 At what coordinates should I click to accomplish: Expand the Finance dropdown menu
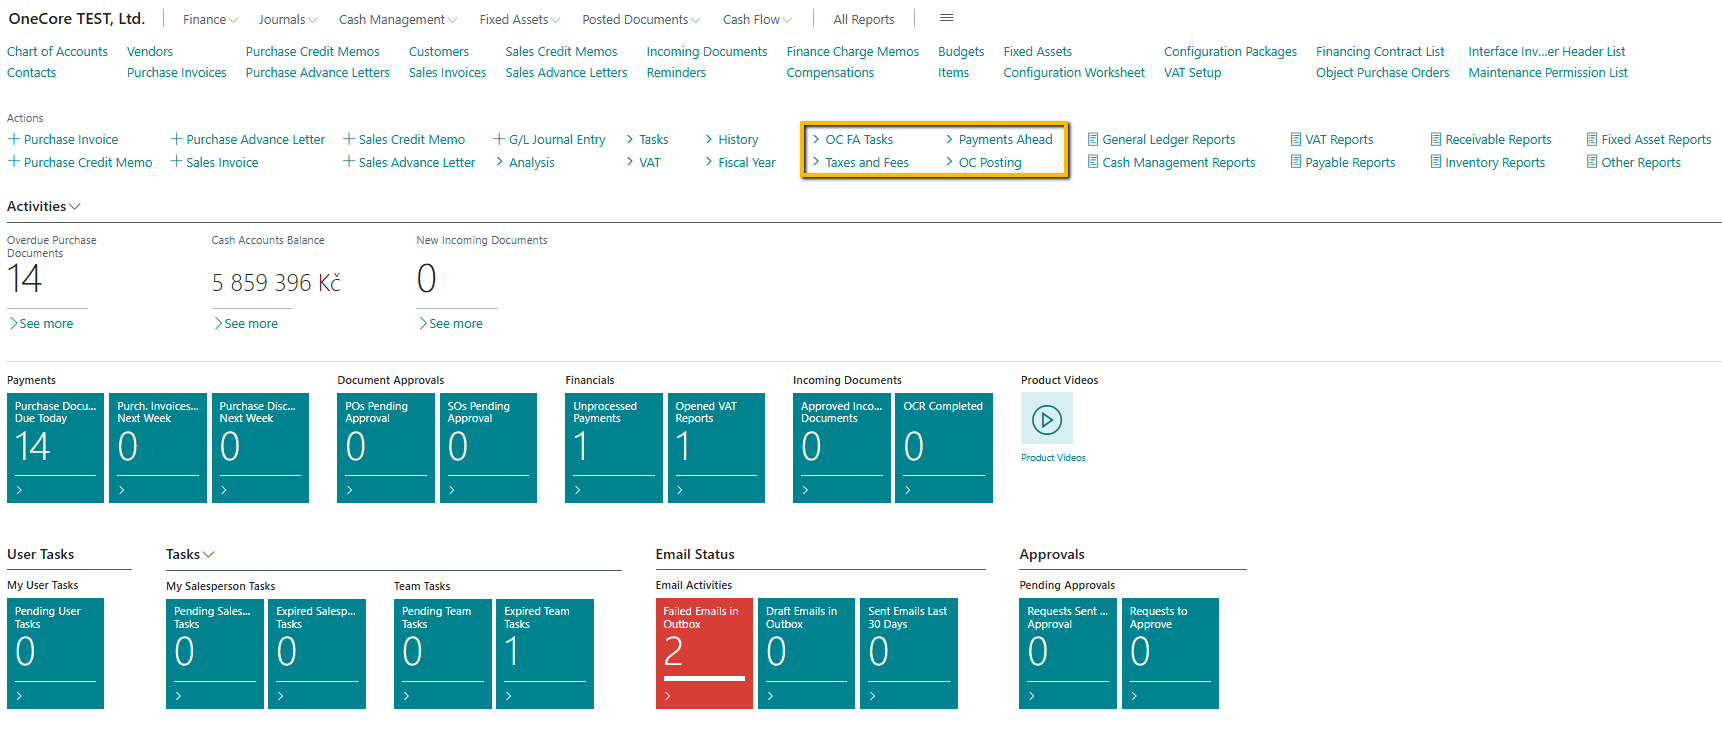point(210,20)
